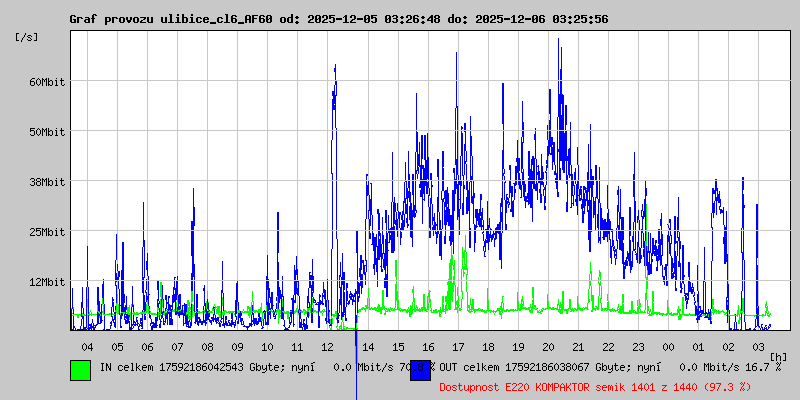The image size is (800, 400).
Task: Click the IN celkem Gbyte text
Action: [x=208, y=368]
